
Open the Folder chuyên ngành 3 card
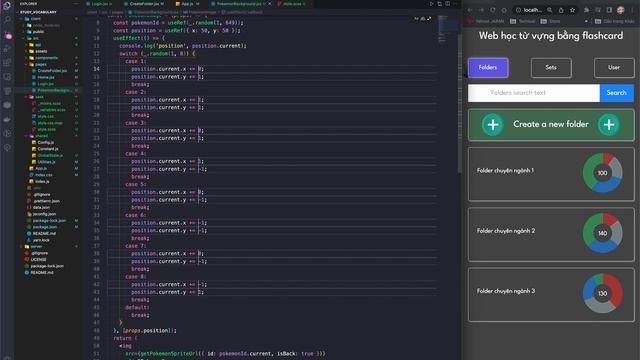click(x=551, y=294)
